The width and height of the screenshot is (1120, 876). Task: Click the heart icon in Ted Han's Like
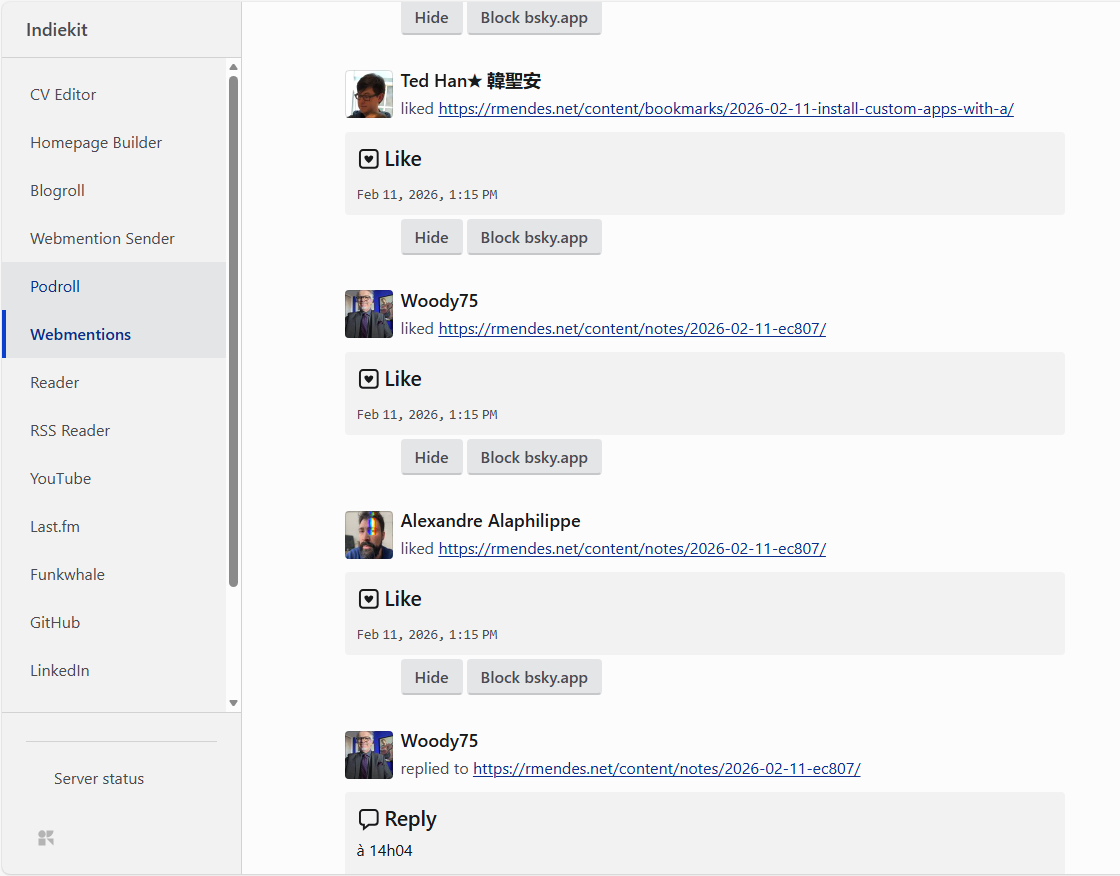click(x=368, y=159)
